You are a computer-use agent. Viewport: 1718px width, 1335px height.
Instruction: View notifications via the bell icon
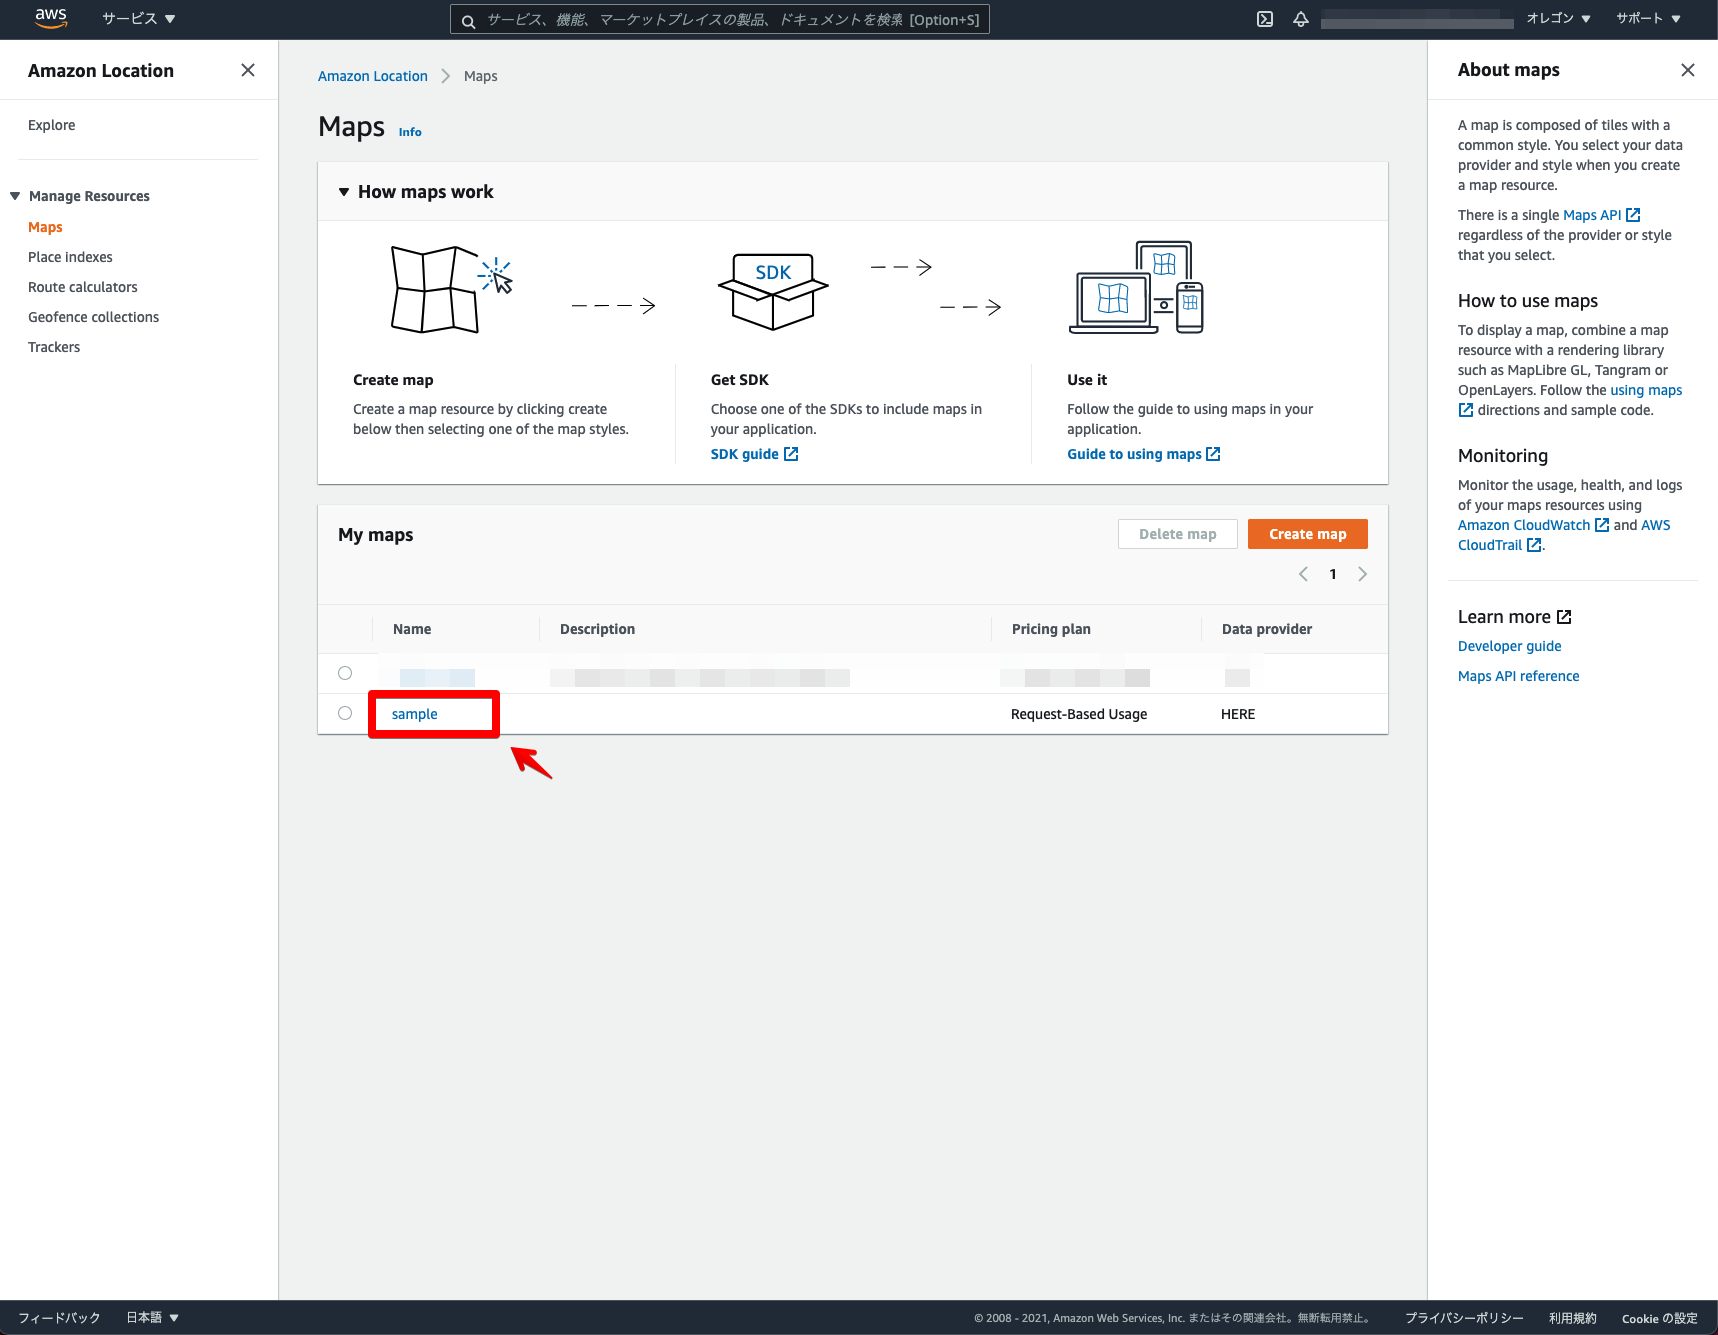pyautogui.click(x=1300, y=19)
